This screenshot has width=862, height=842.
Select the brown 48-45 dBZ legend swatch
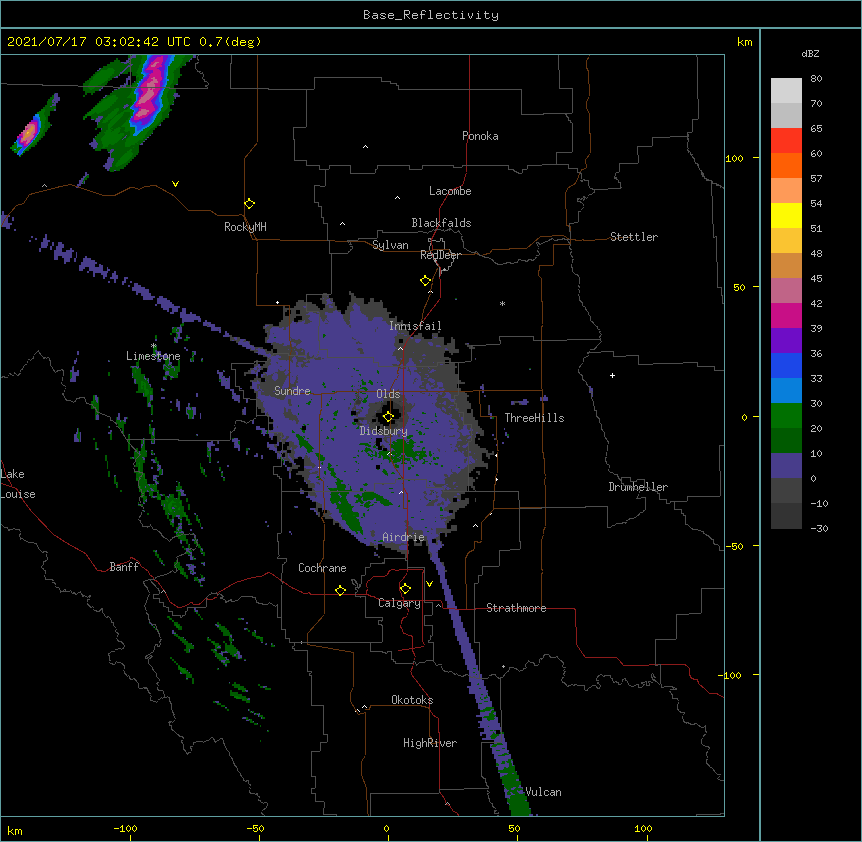point(786,265)
